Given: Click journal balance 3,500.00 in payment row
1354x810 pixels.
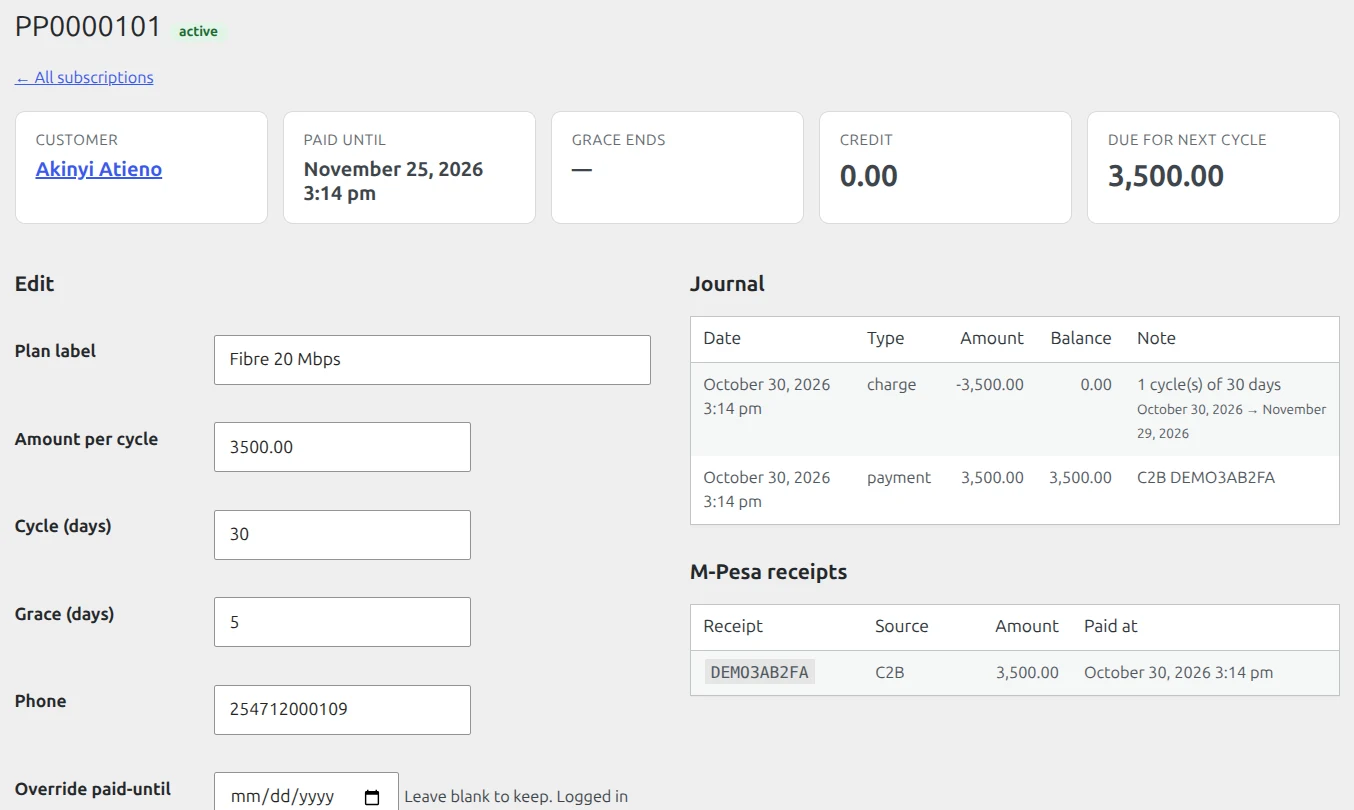Looking at the screenshot, I should pos(1080,477).
